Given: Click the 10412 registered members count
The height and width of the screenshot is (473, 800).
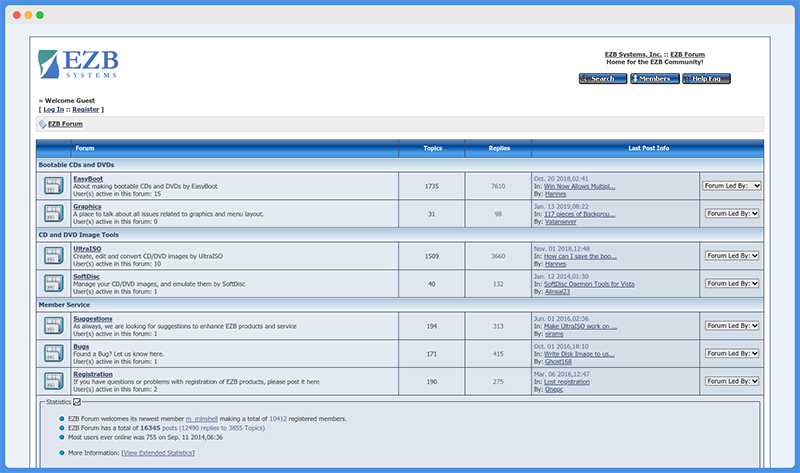Looking at the screenshot, I should (278, 418).
